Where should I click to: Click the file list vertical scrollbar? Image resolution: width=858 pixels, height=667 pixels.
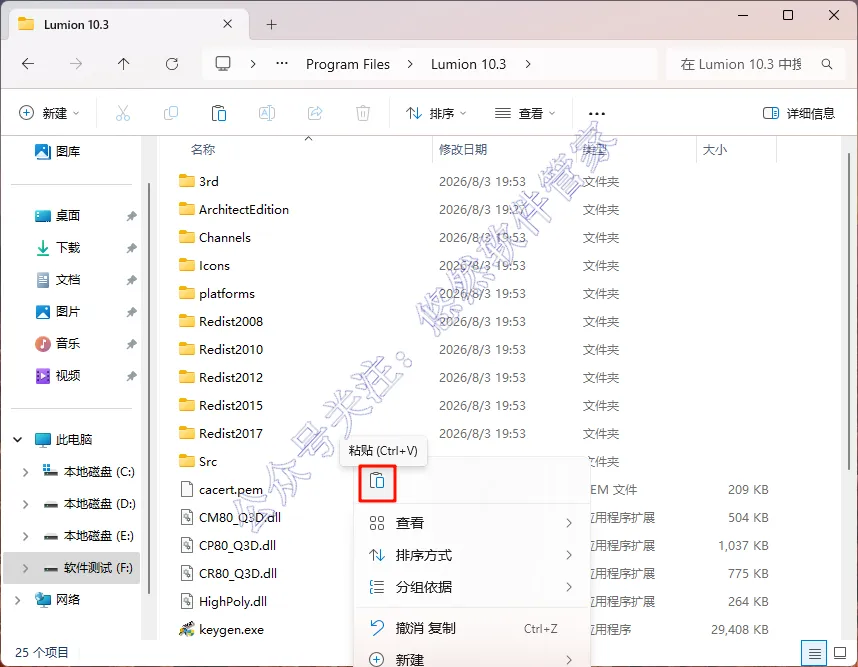click(849, 312)
